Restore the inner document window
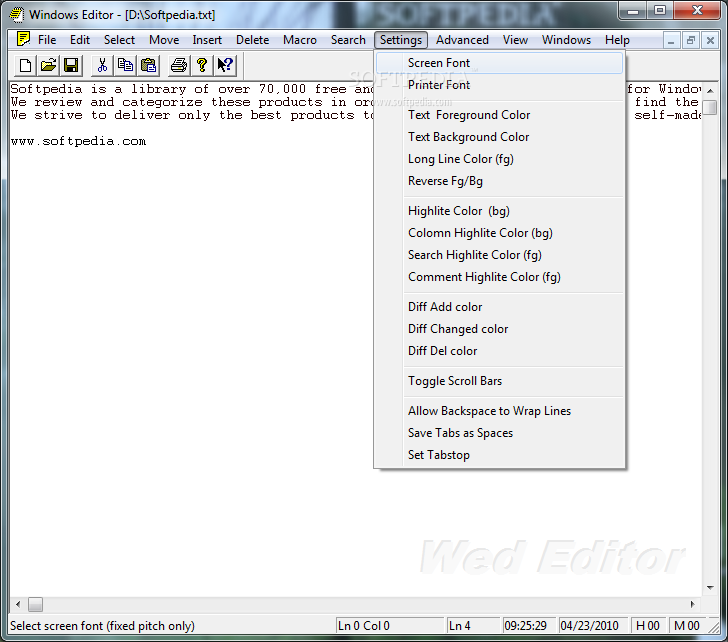The image size is (728, 642). (691, 40)
